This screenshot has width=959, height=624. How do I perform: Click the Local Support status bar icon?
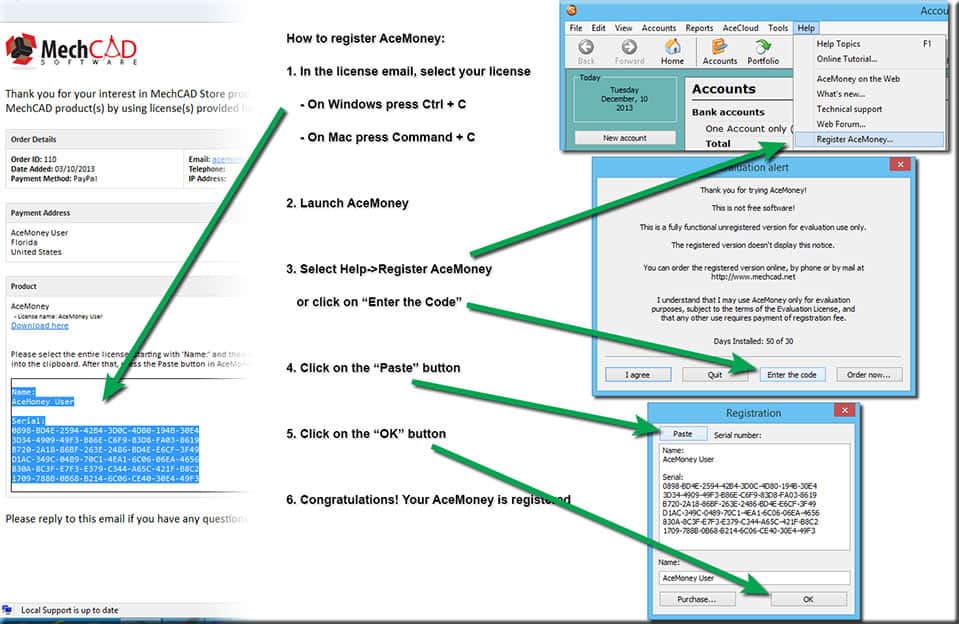(7, 610)
